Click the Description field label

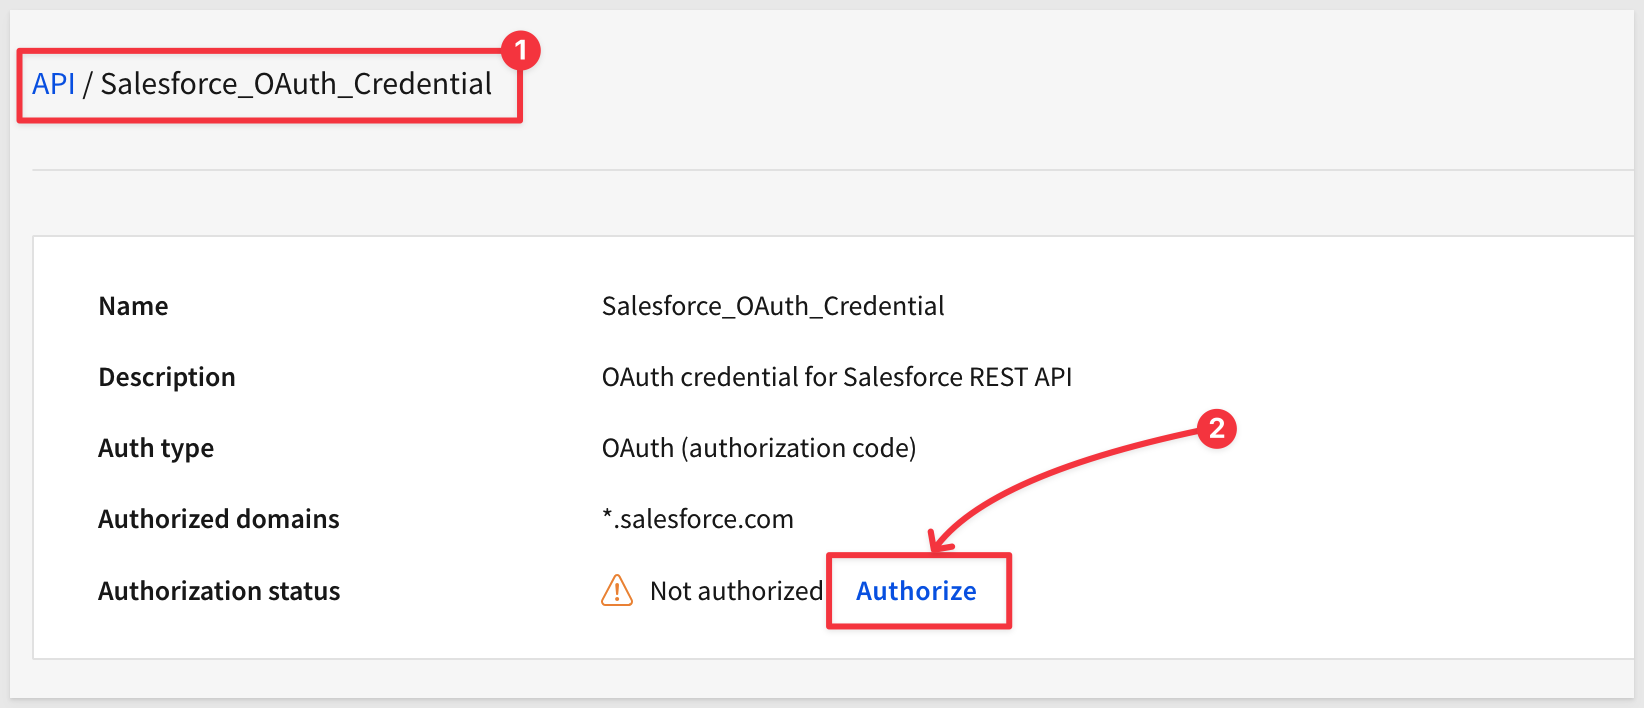tap(167, 377)
